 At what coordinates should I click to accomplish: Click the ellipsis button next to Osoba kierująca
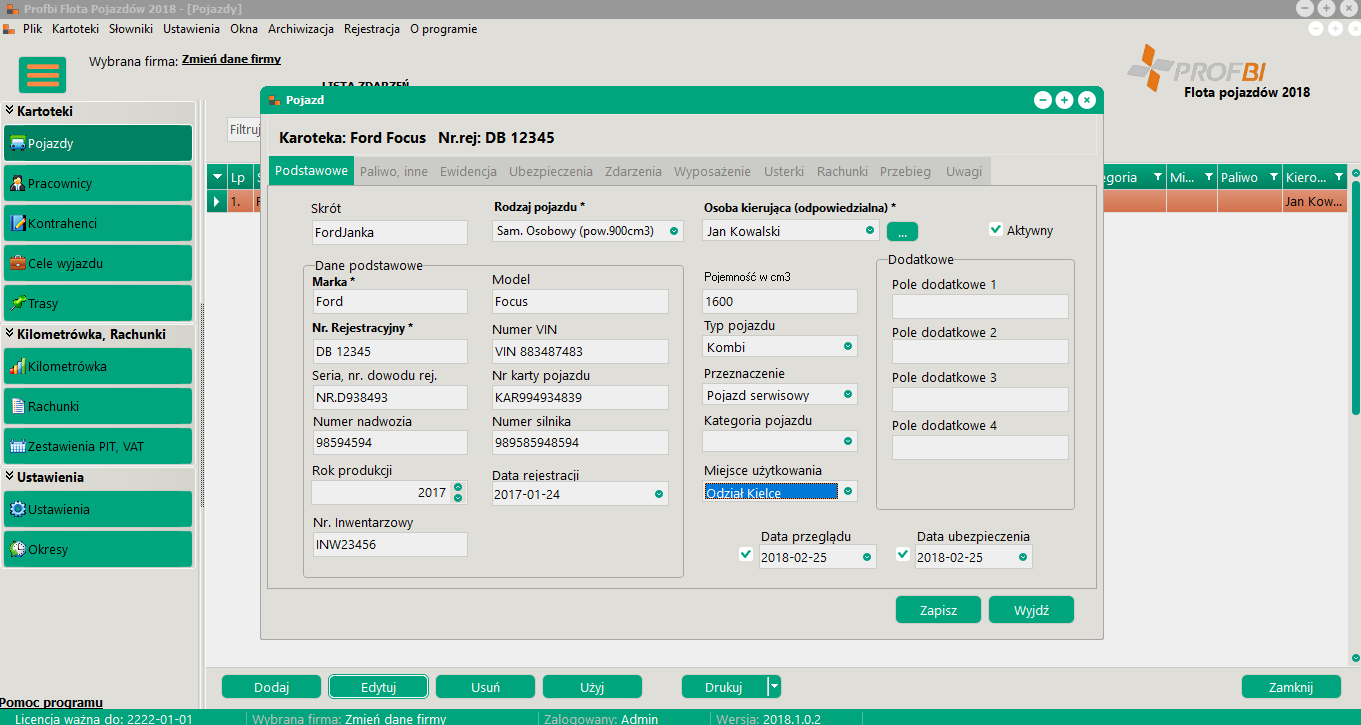tap(902, 231)
